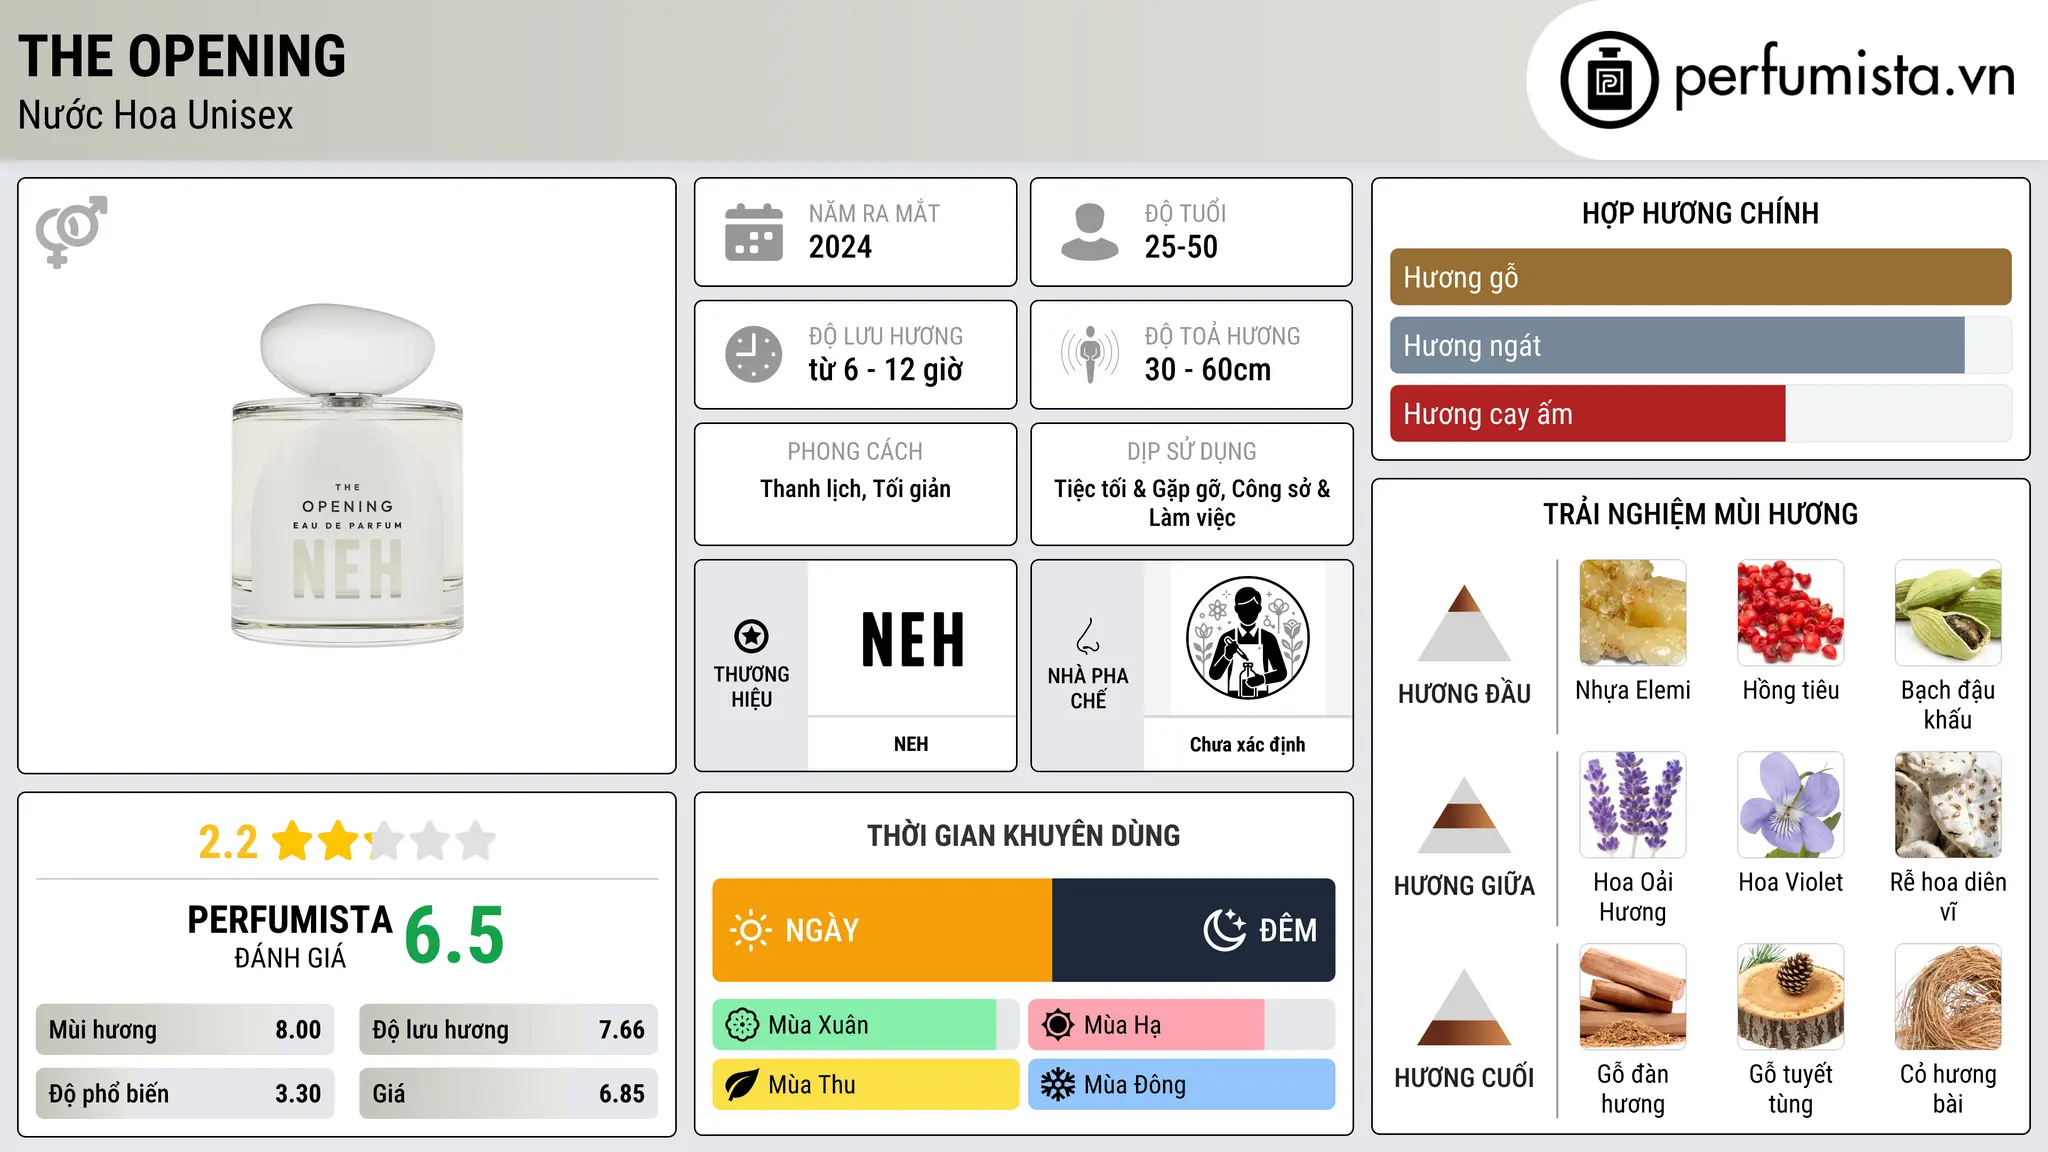Open the Hồng tiêu note image
This screenshot has height=1152, width=2048.
point(1791,613)
